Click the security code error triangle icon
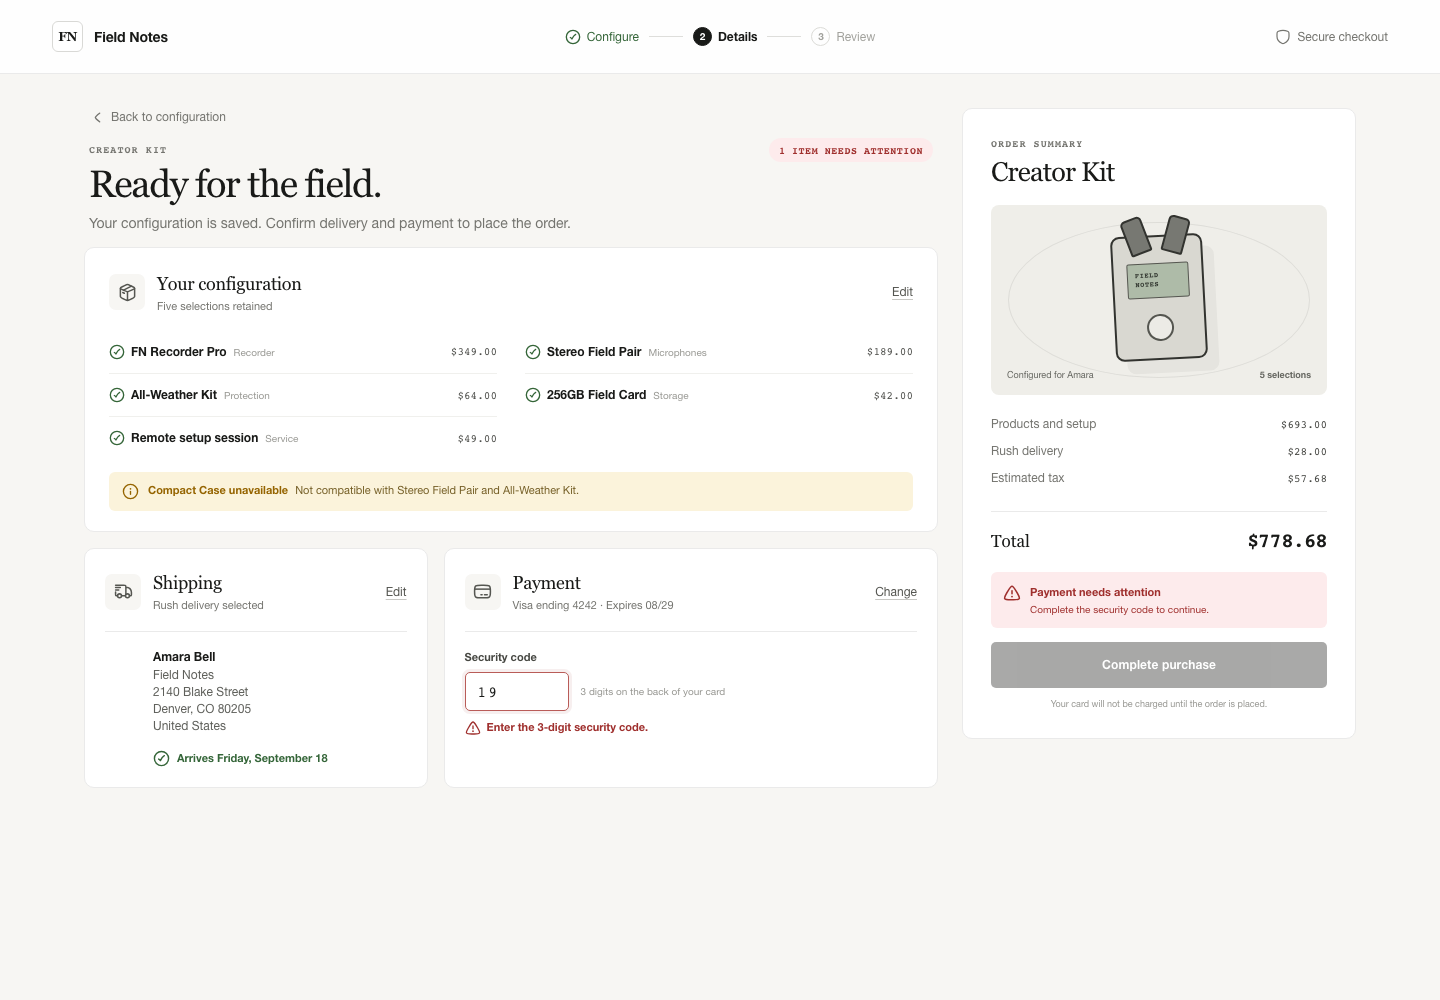Viewport: 1440px width, 1000px height. pyautogui.click(x=473, y=728)
